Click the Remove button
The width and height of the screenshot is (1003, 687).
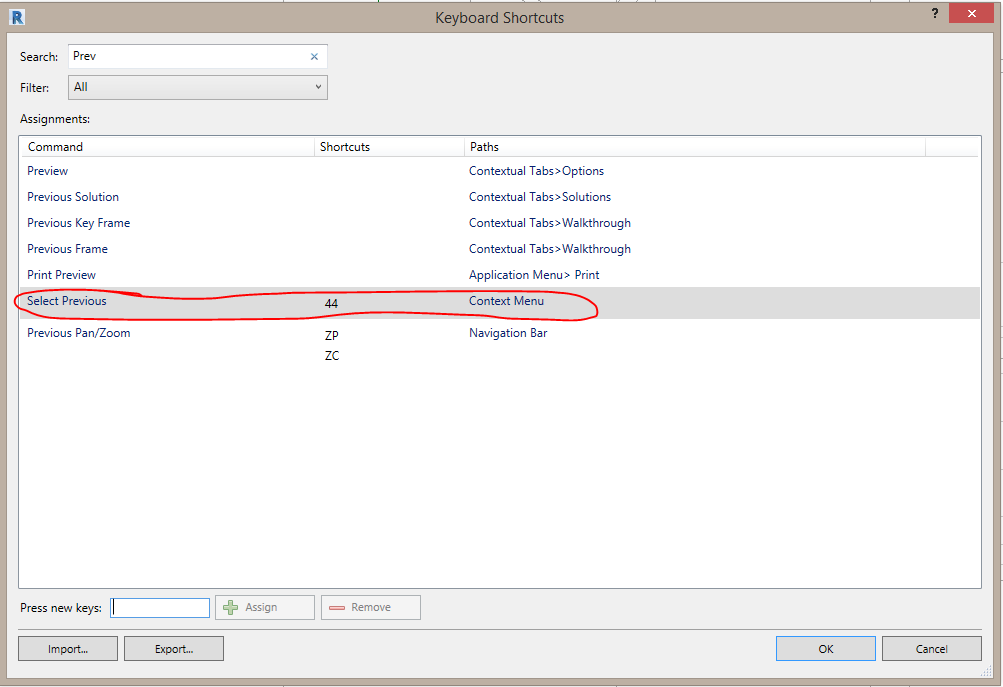coord(370,607)
